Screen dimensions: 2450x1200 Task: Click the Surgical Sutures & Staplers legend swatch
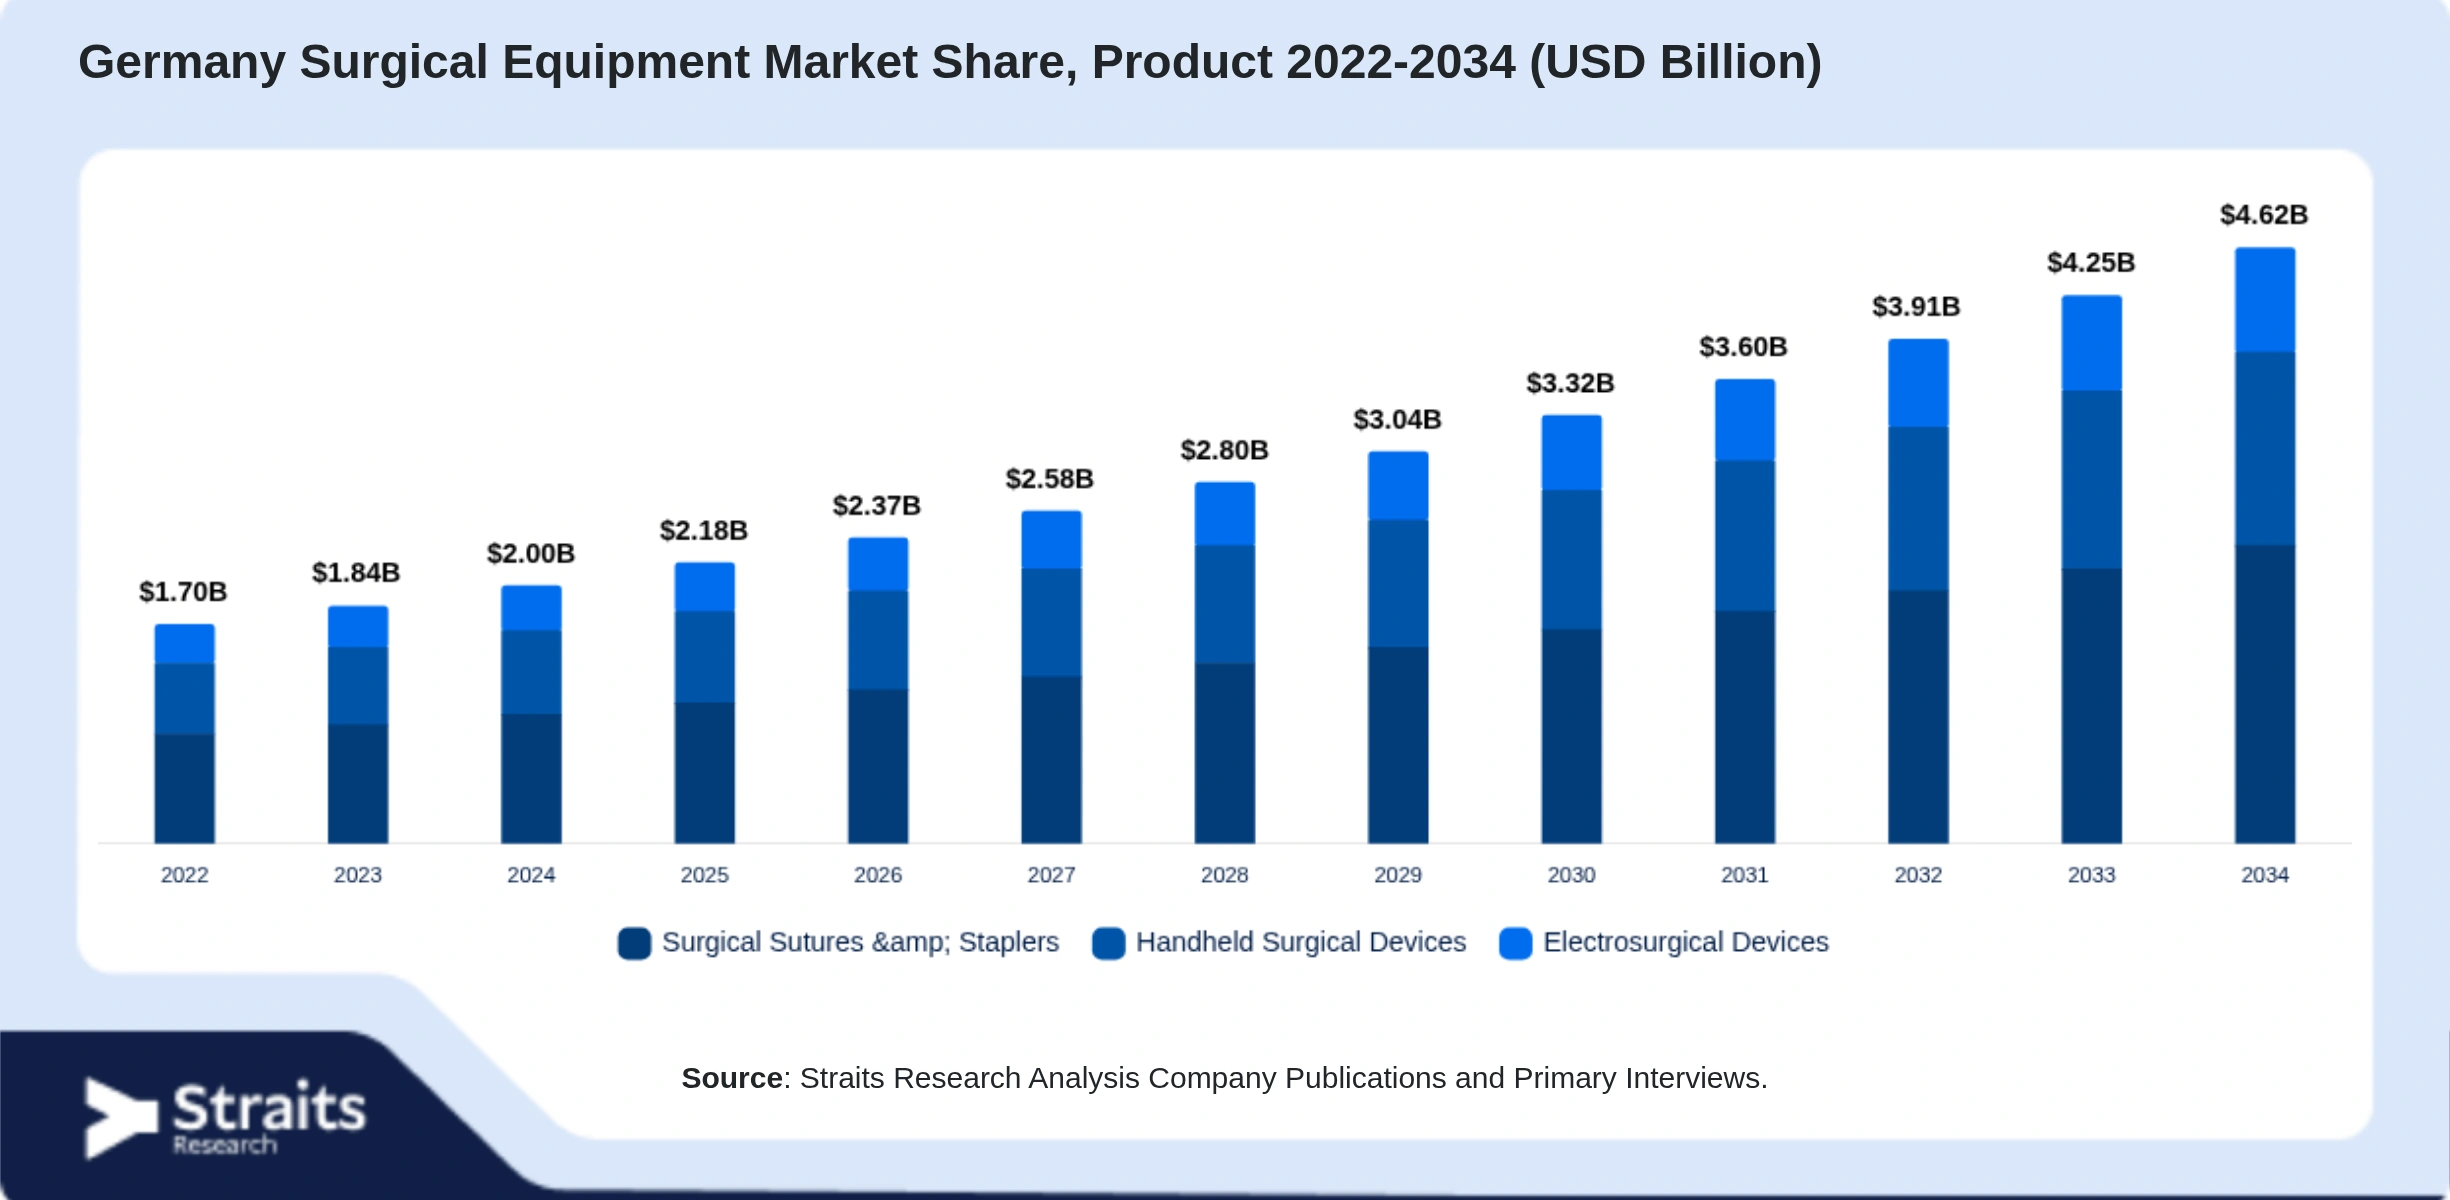(634, 943)
